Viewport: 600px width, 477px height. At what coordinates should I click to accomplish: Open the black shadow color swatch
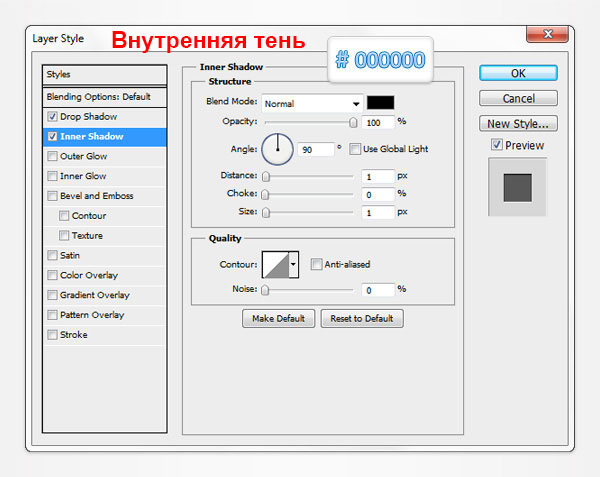tap(380, 103)
